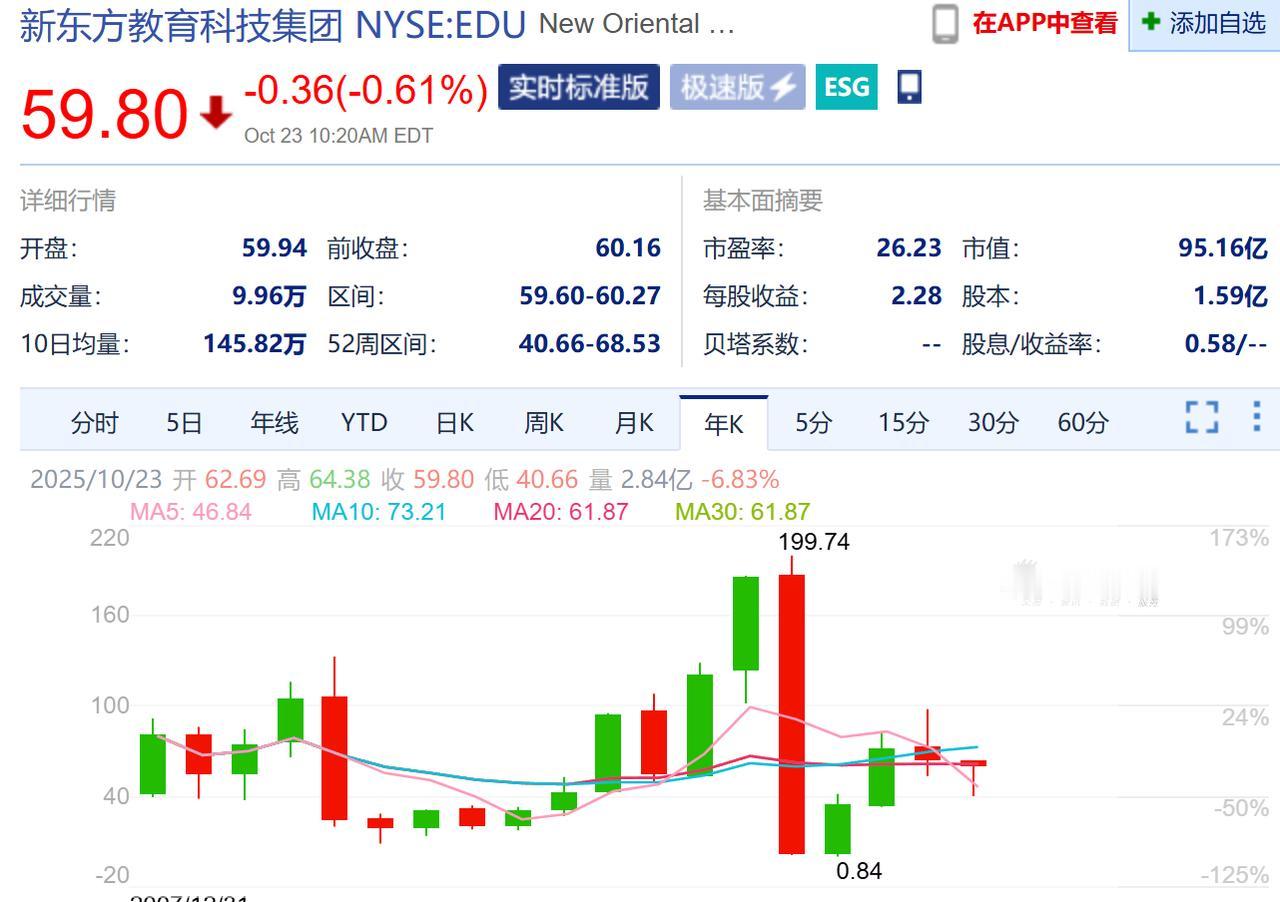The height and width of the screenshot is (902, 1280).
Task: Select the 30分 chart tab
Action: (993, 423)
